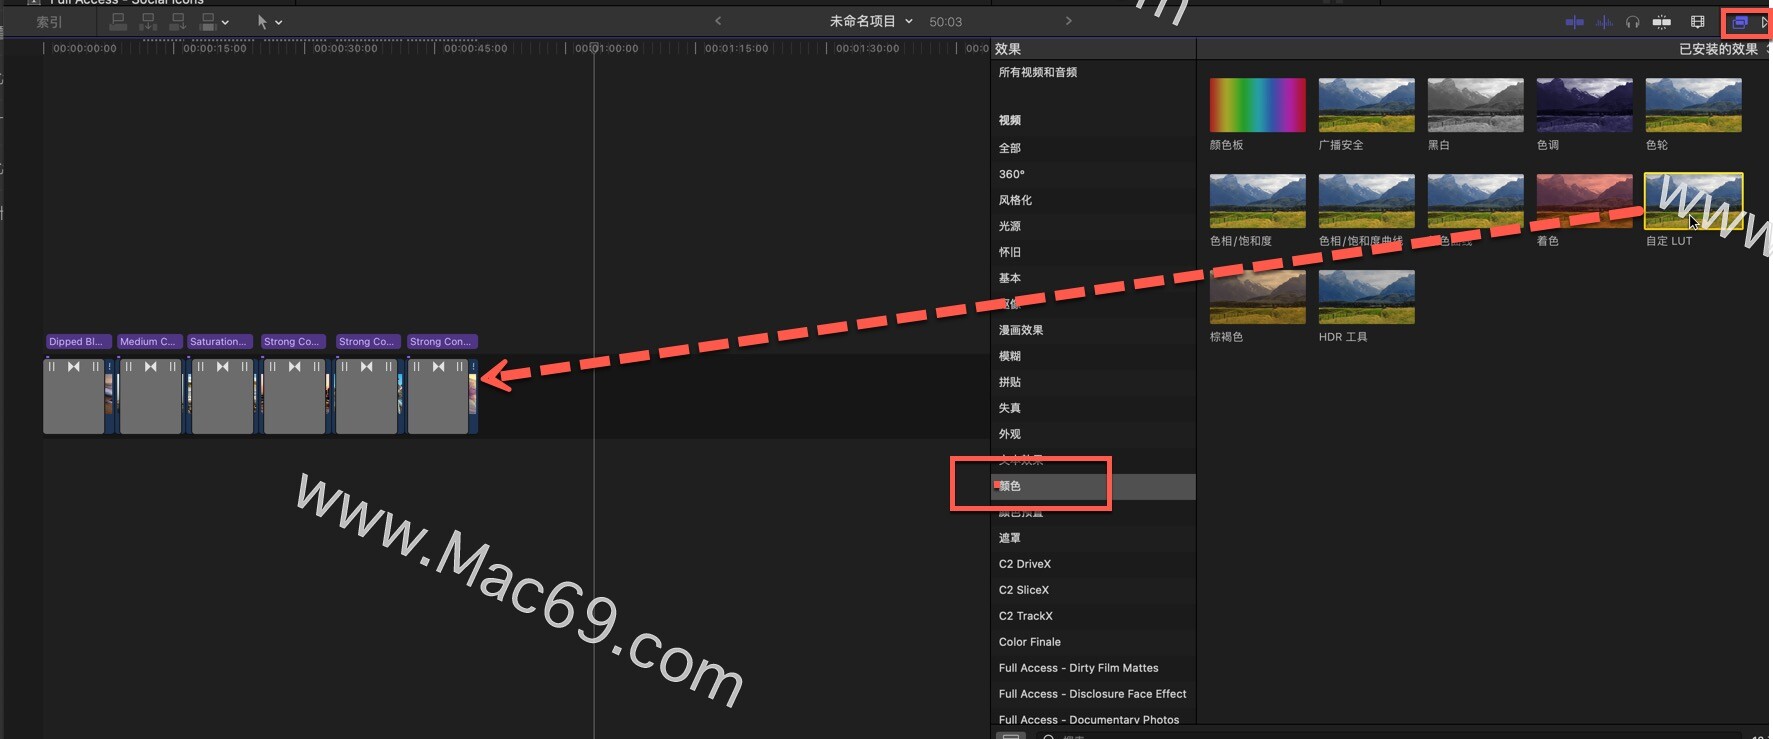Toggle the Effects browser icon
Screen dimensions: 1773x739
[x=1740, y=22]
